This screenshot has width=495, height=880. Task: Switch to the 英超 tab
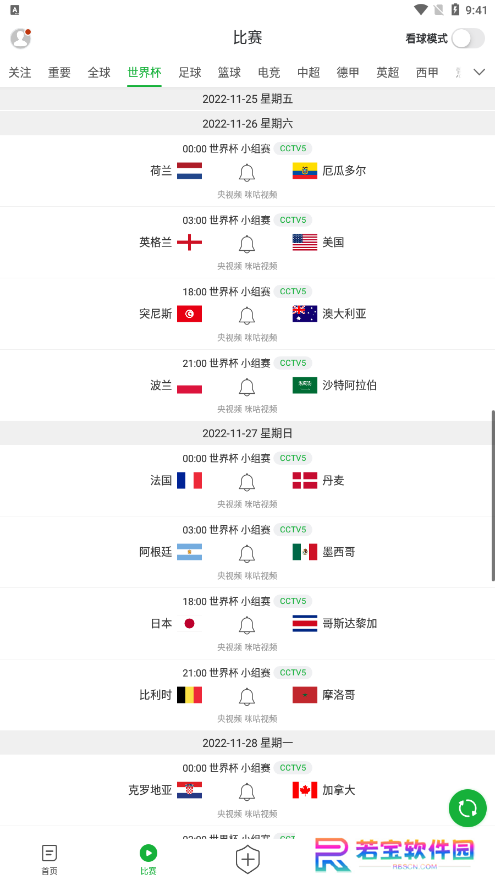click(x=387, y=72)
